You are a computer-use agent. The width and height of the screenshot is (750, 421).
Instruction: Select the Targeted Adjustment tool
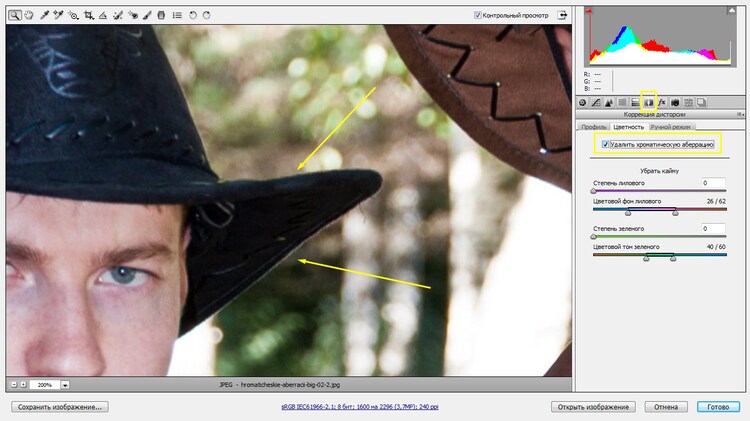(x=73, y=15)
